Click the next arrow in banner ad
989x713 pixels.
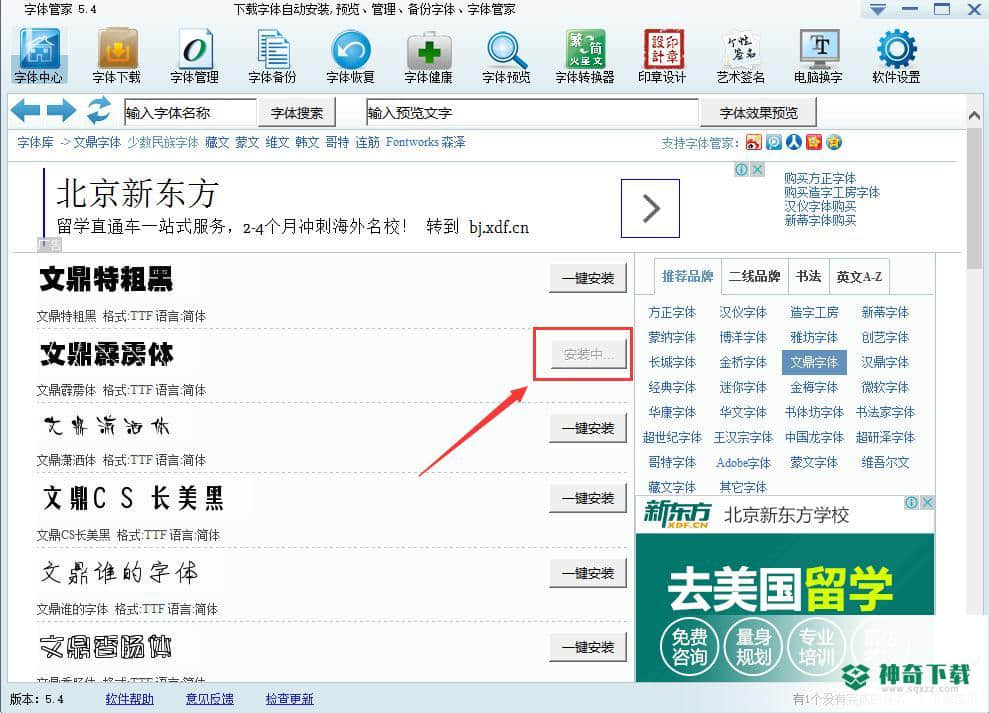coord(650,208)
